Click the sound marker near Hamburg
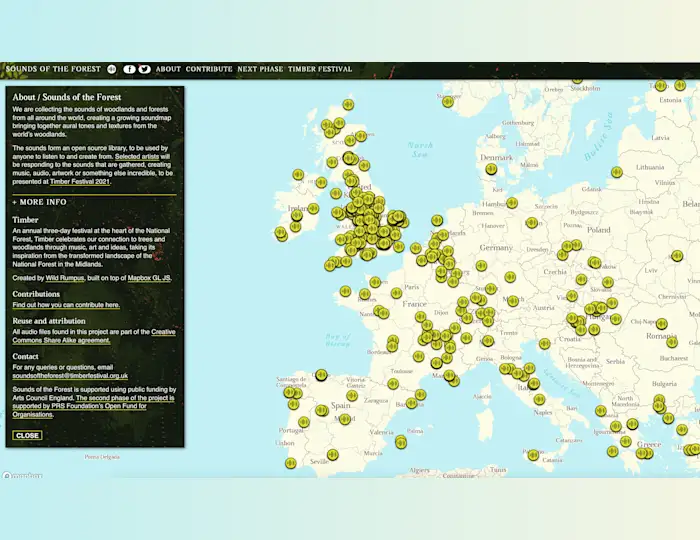This screenshot has height=540, width=700. 512,203
